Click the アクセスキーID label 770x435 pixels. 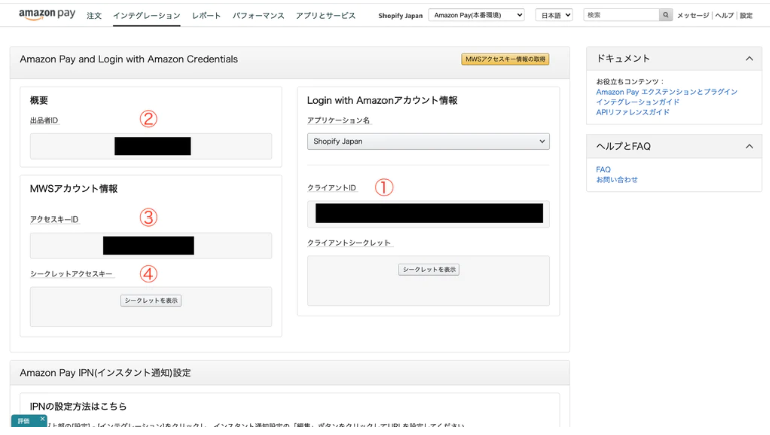coord(54,219)
